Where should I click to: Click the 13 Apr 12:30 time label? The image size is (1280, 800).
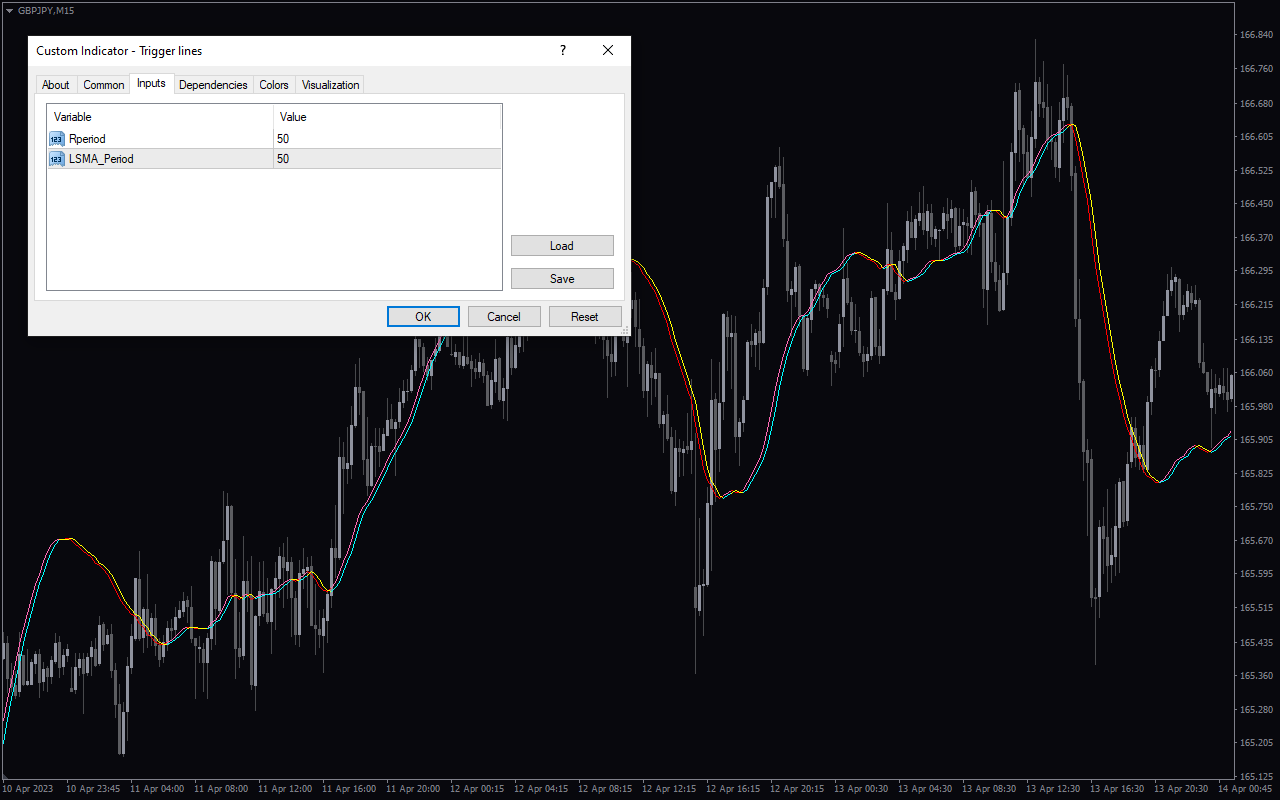point(1053,789)
